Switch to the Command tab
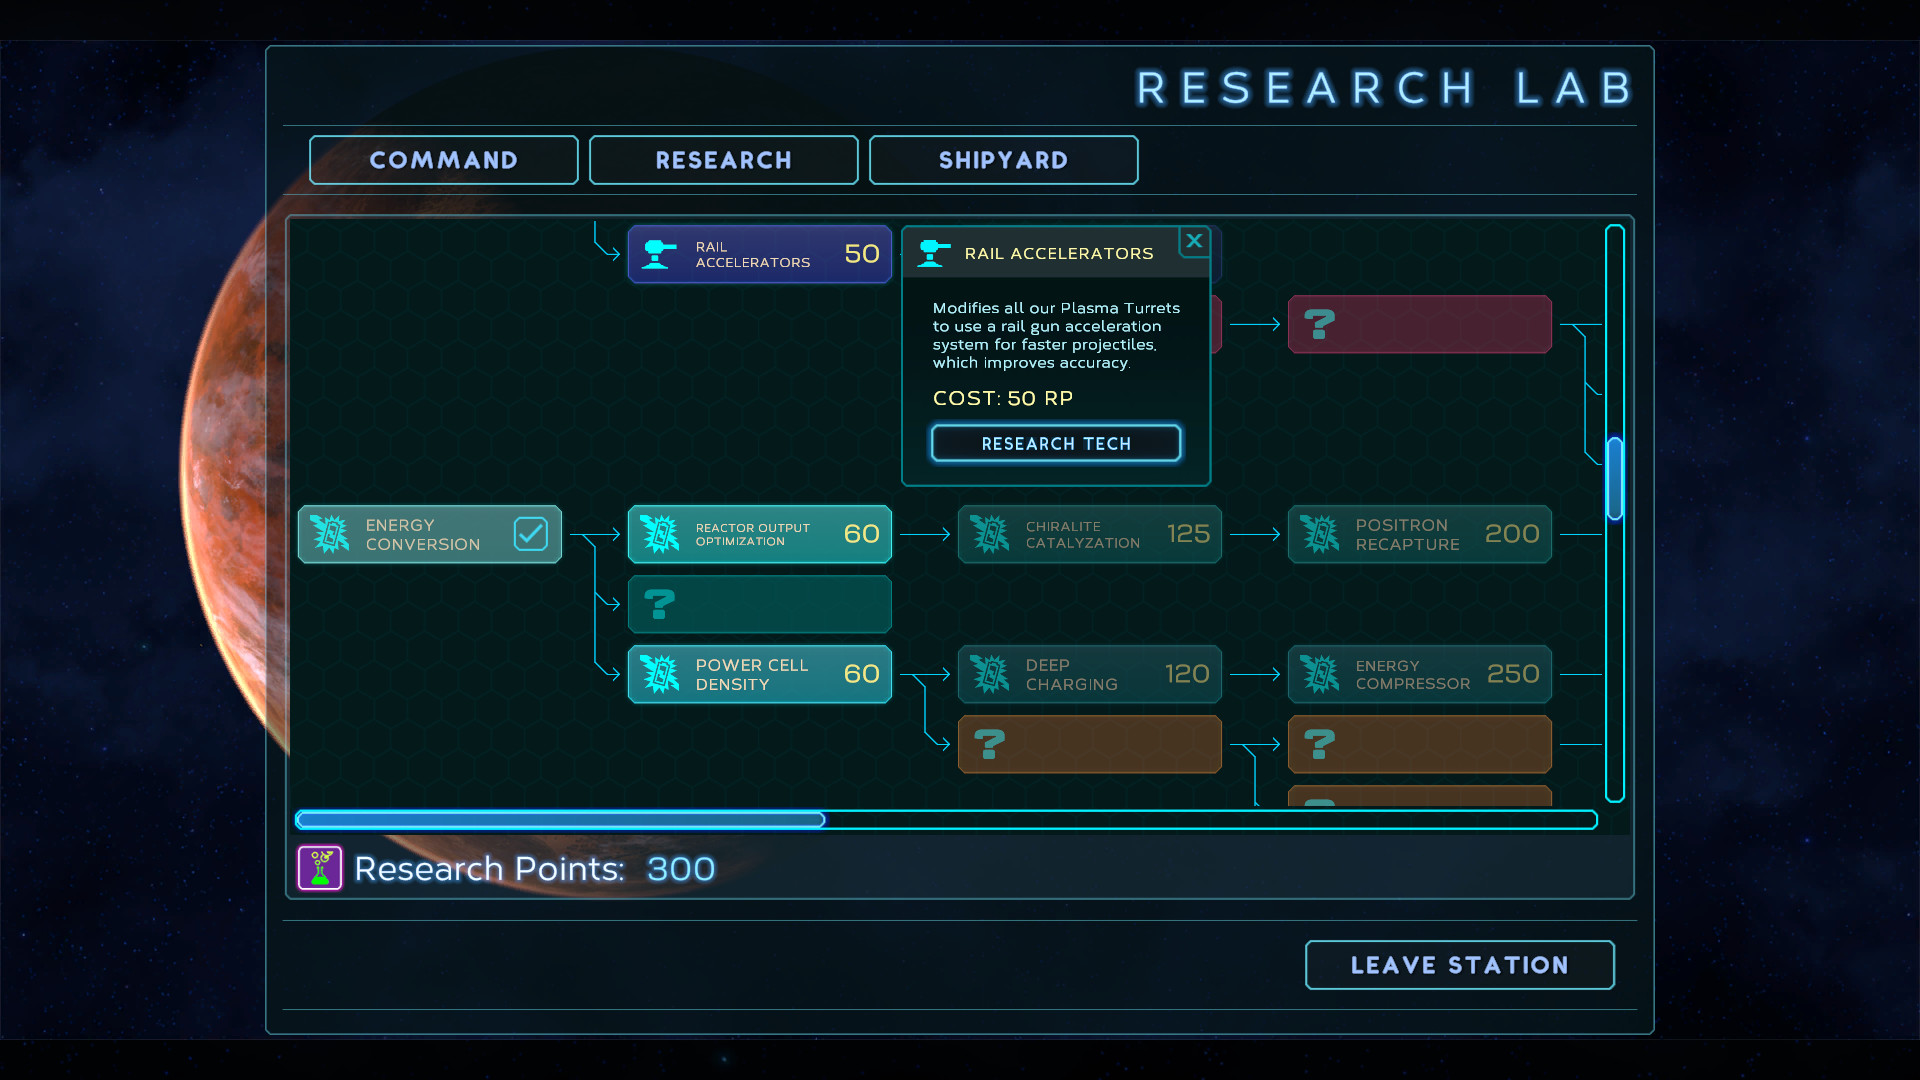The image size is (1920, 1080). pyautogui.click(x=443, y=160)
